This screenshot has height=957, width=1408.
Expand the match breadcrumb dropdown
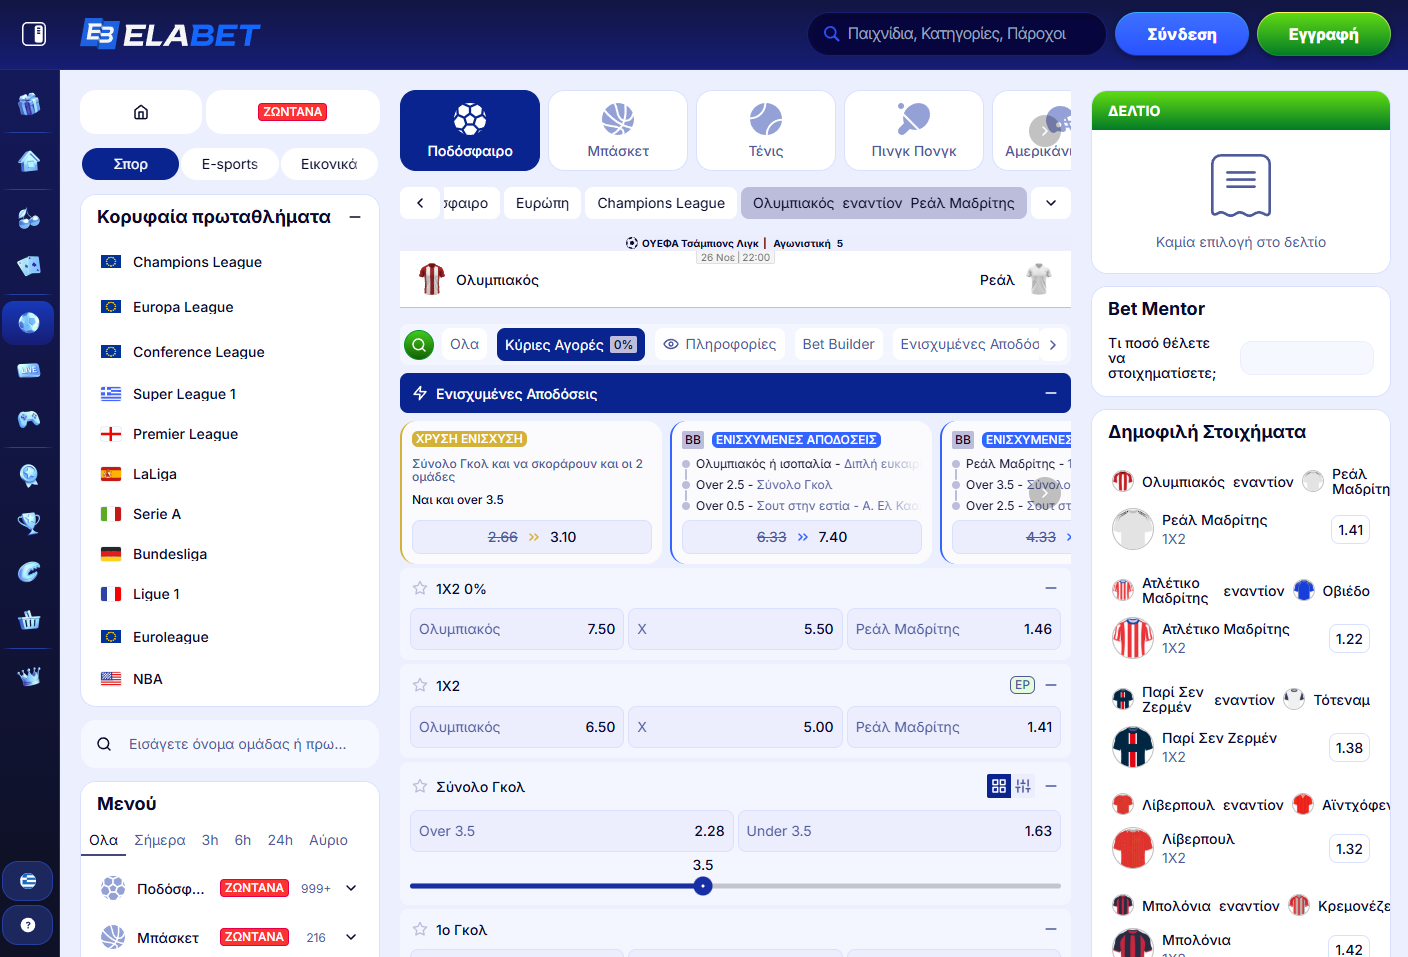[x=1051, y=203]
